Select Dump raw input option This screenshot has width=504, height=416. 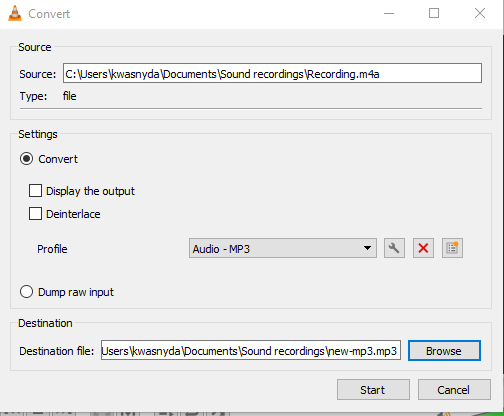pyautogui.click(x=26, y=292)
